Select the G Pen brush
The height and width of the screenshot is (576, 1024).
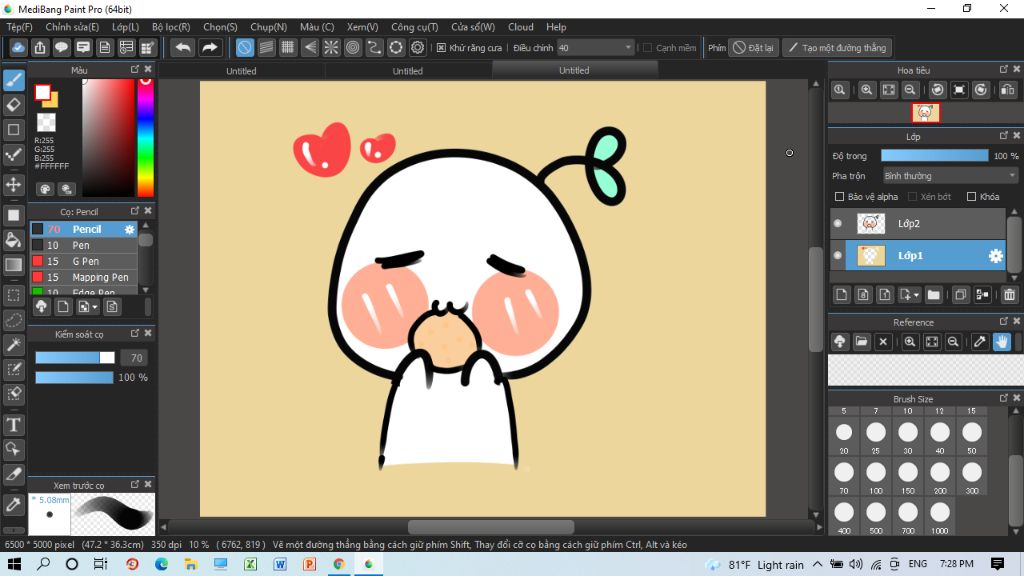point(84,261)
